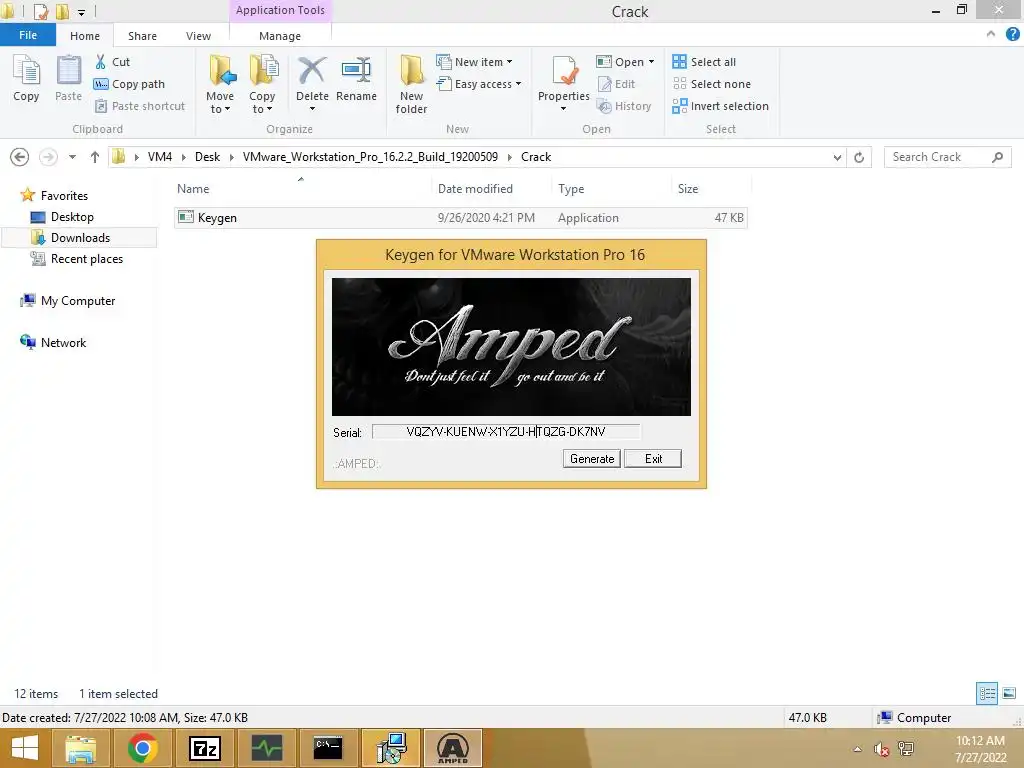Image resolution: width=1024 pixels, height=768 pixels.
Task: Customize Quick Access Toolbar dropdown
Action: pyautogui.click(x=81, y=12)
